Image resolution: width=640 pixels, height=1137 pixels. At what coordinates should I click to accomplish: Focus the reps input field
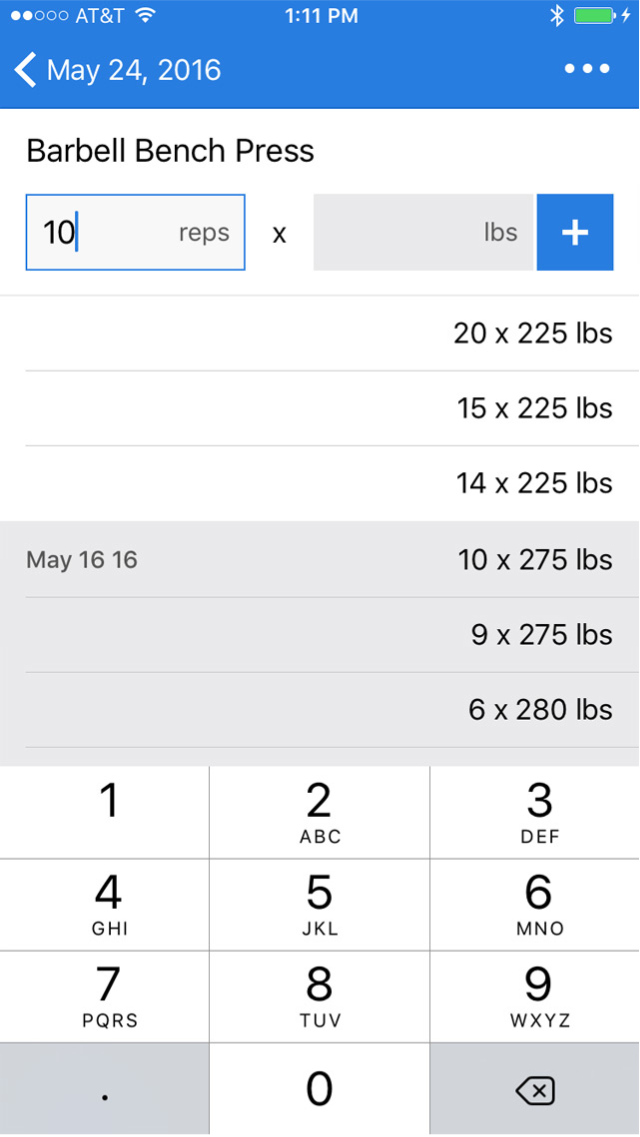135,232
